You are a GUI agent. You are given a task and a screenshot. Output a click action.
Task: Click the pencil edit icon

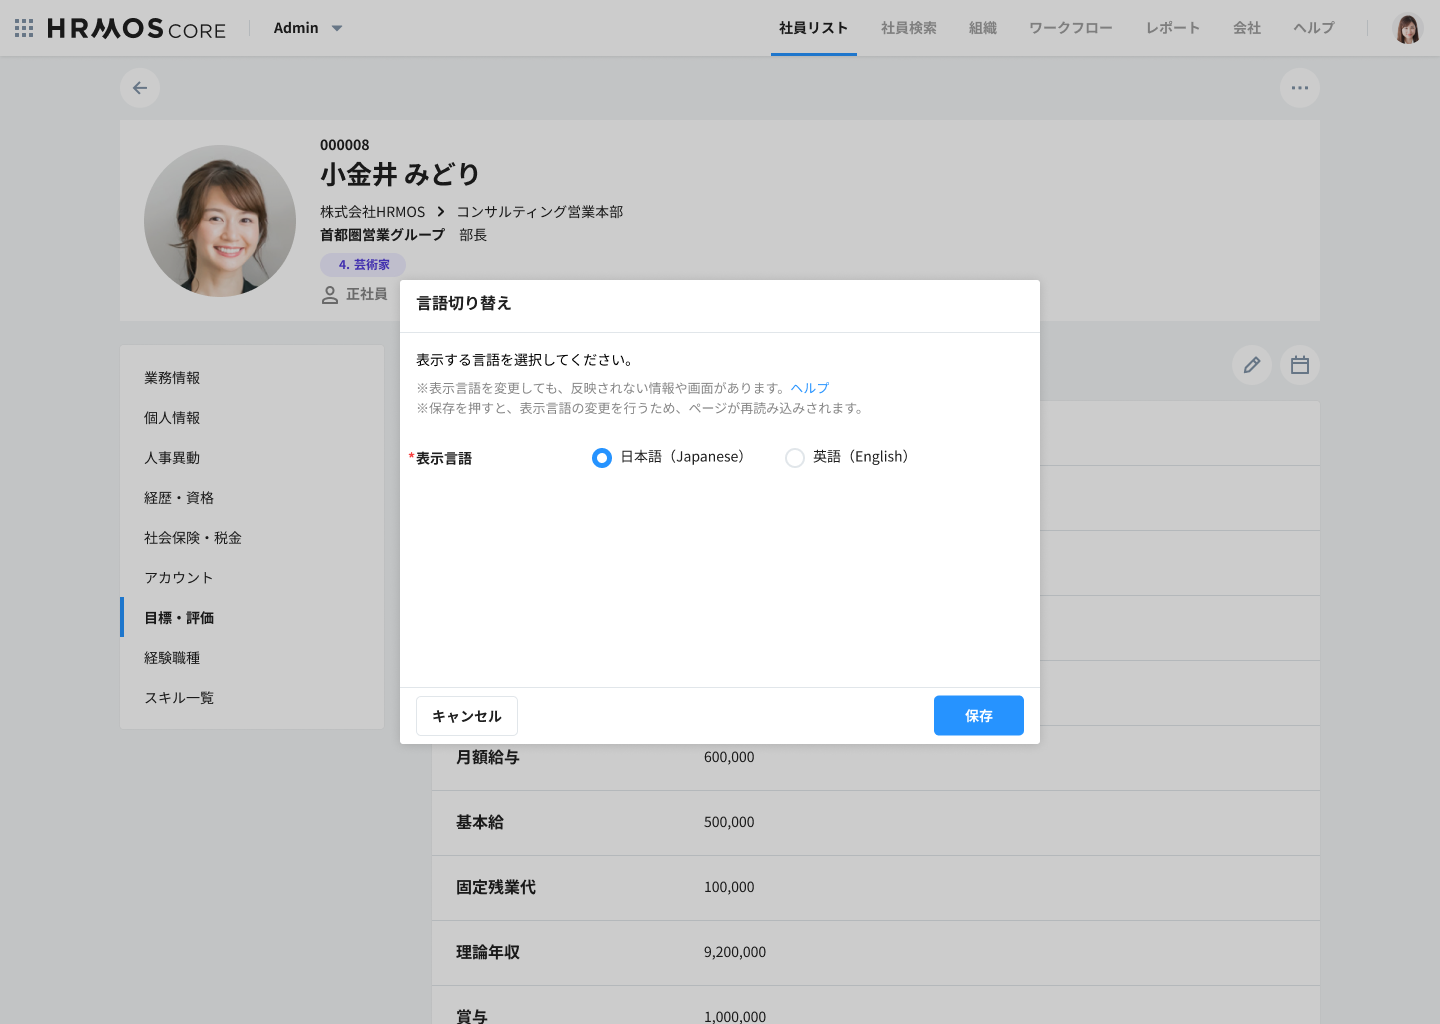[x=1251, y=365]
